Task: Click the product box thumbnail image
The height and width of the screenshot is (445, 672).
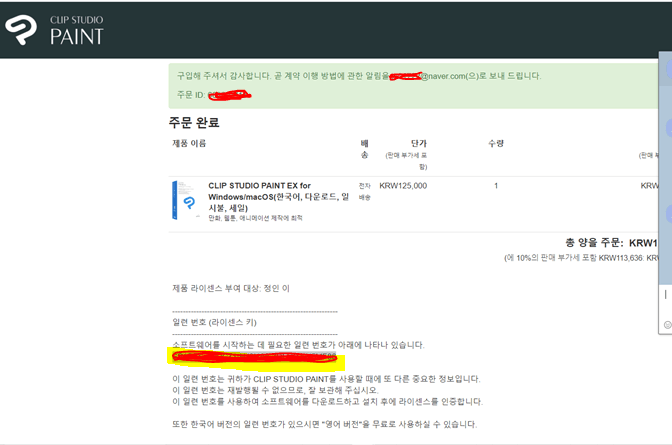Action: point(185,200)
